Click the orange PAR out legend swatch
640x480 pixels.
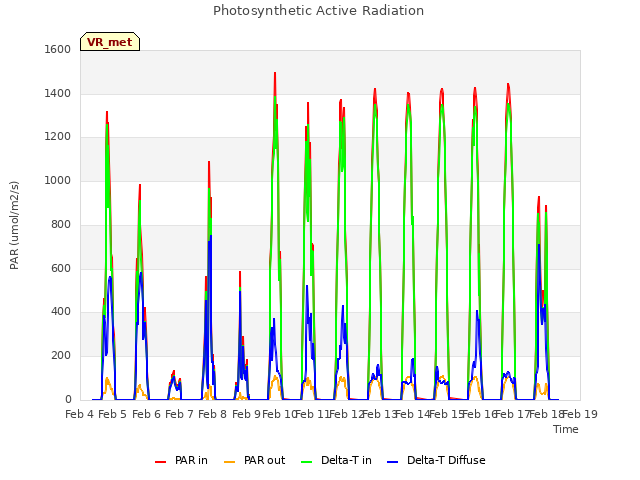230,462
